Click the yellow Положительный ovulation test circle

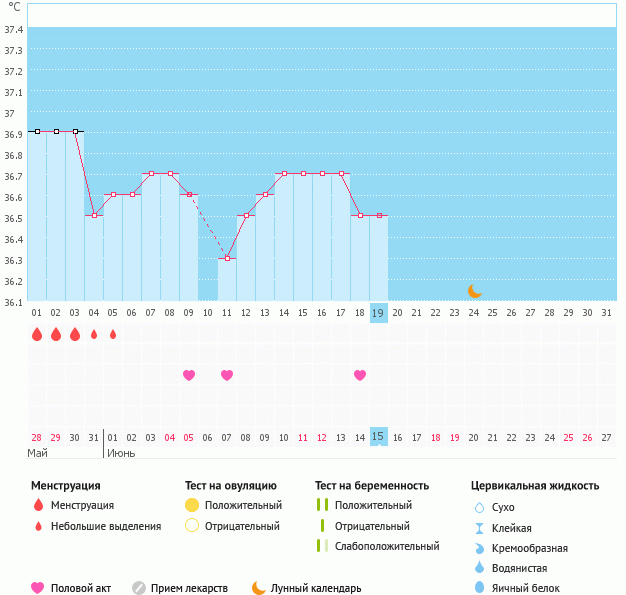192,505
